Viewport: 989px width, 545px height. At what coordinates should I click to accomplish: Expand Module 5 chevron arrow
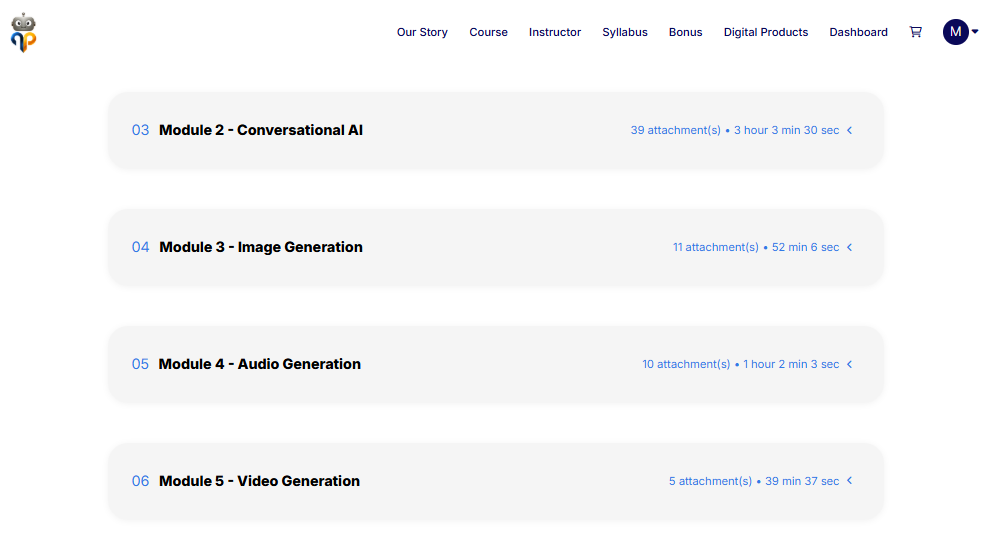[x=849, y=481]
